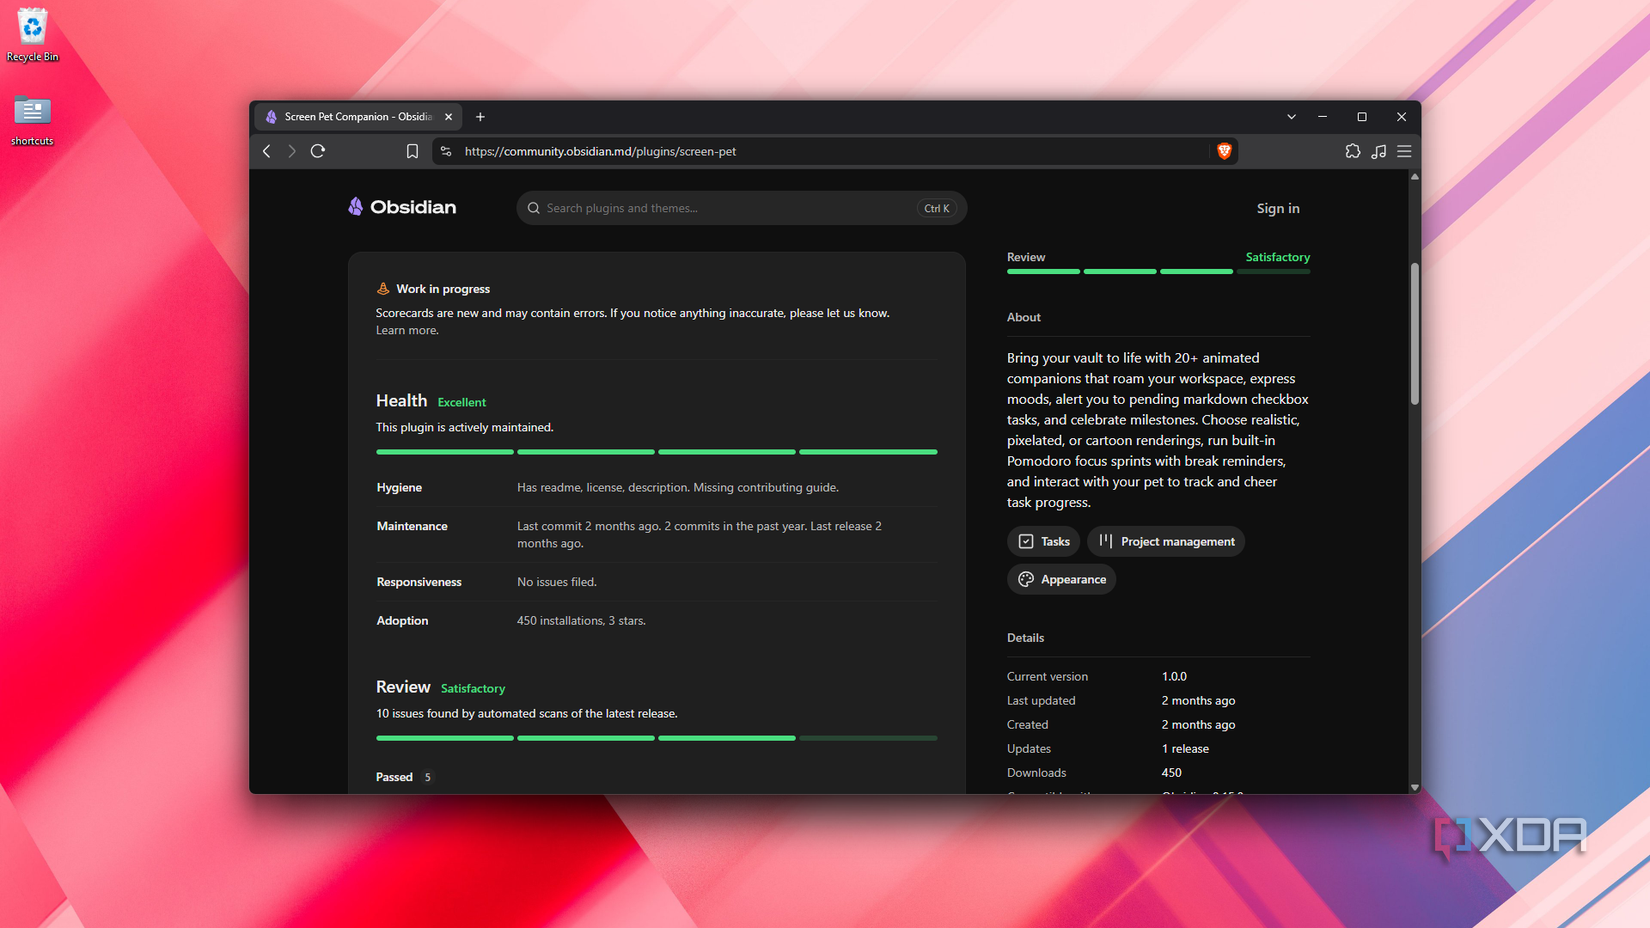Screen dimensions: 1650x928
Task: Open the Recycle Bin desktop icon
Action: click(32, 35)
